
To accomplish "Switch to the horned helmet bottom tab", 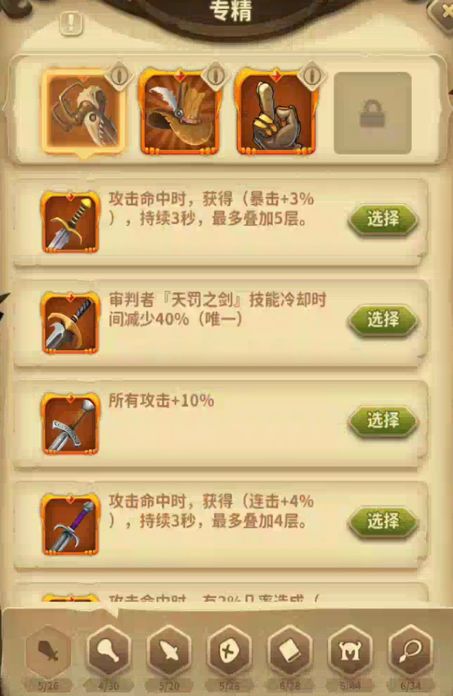I will 350,652.
